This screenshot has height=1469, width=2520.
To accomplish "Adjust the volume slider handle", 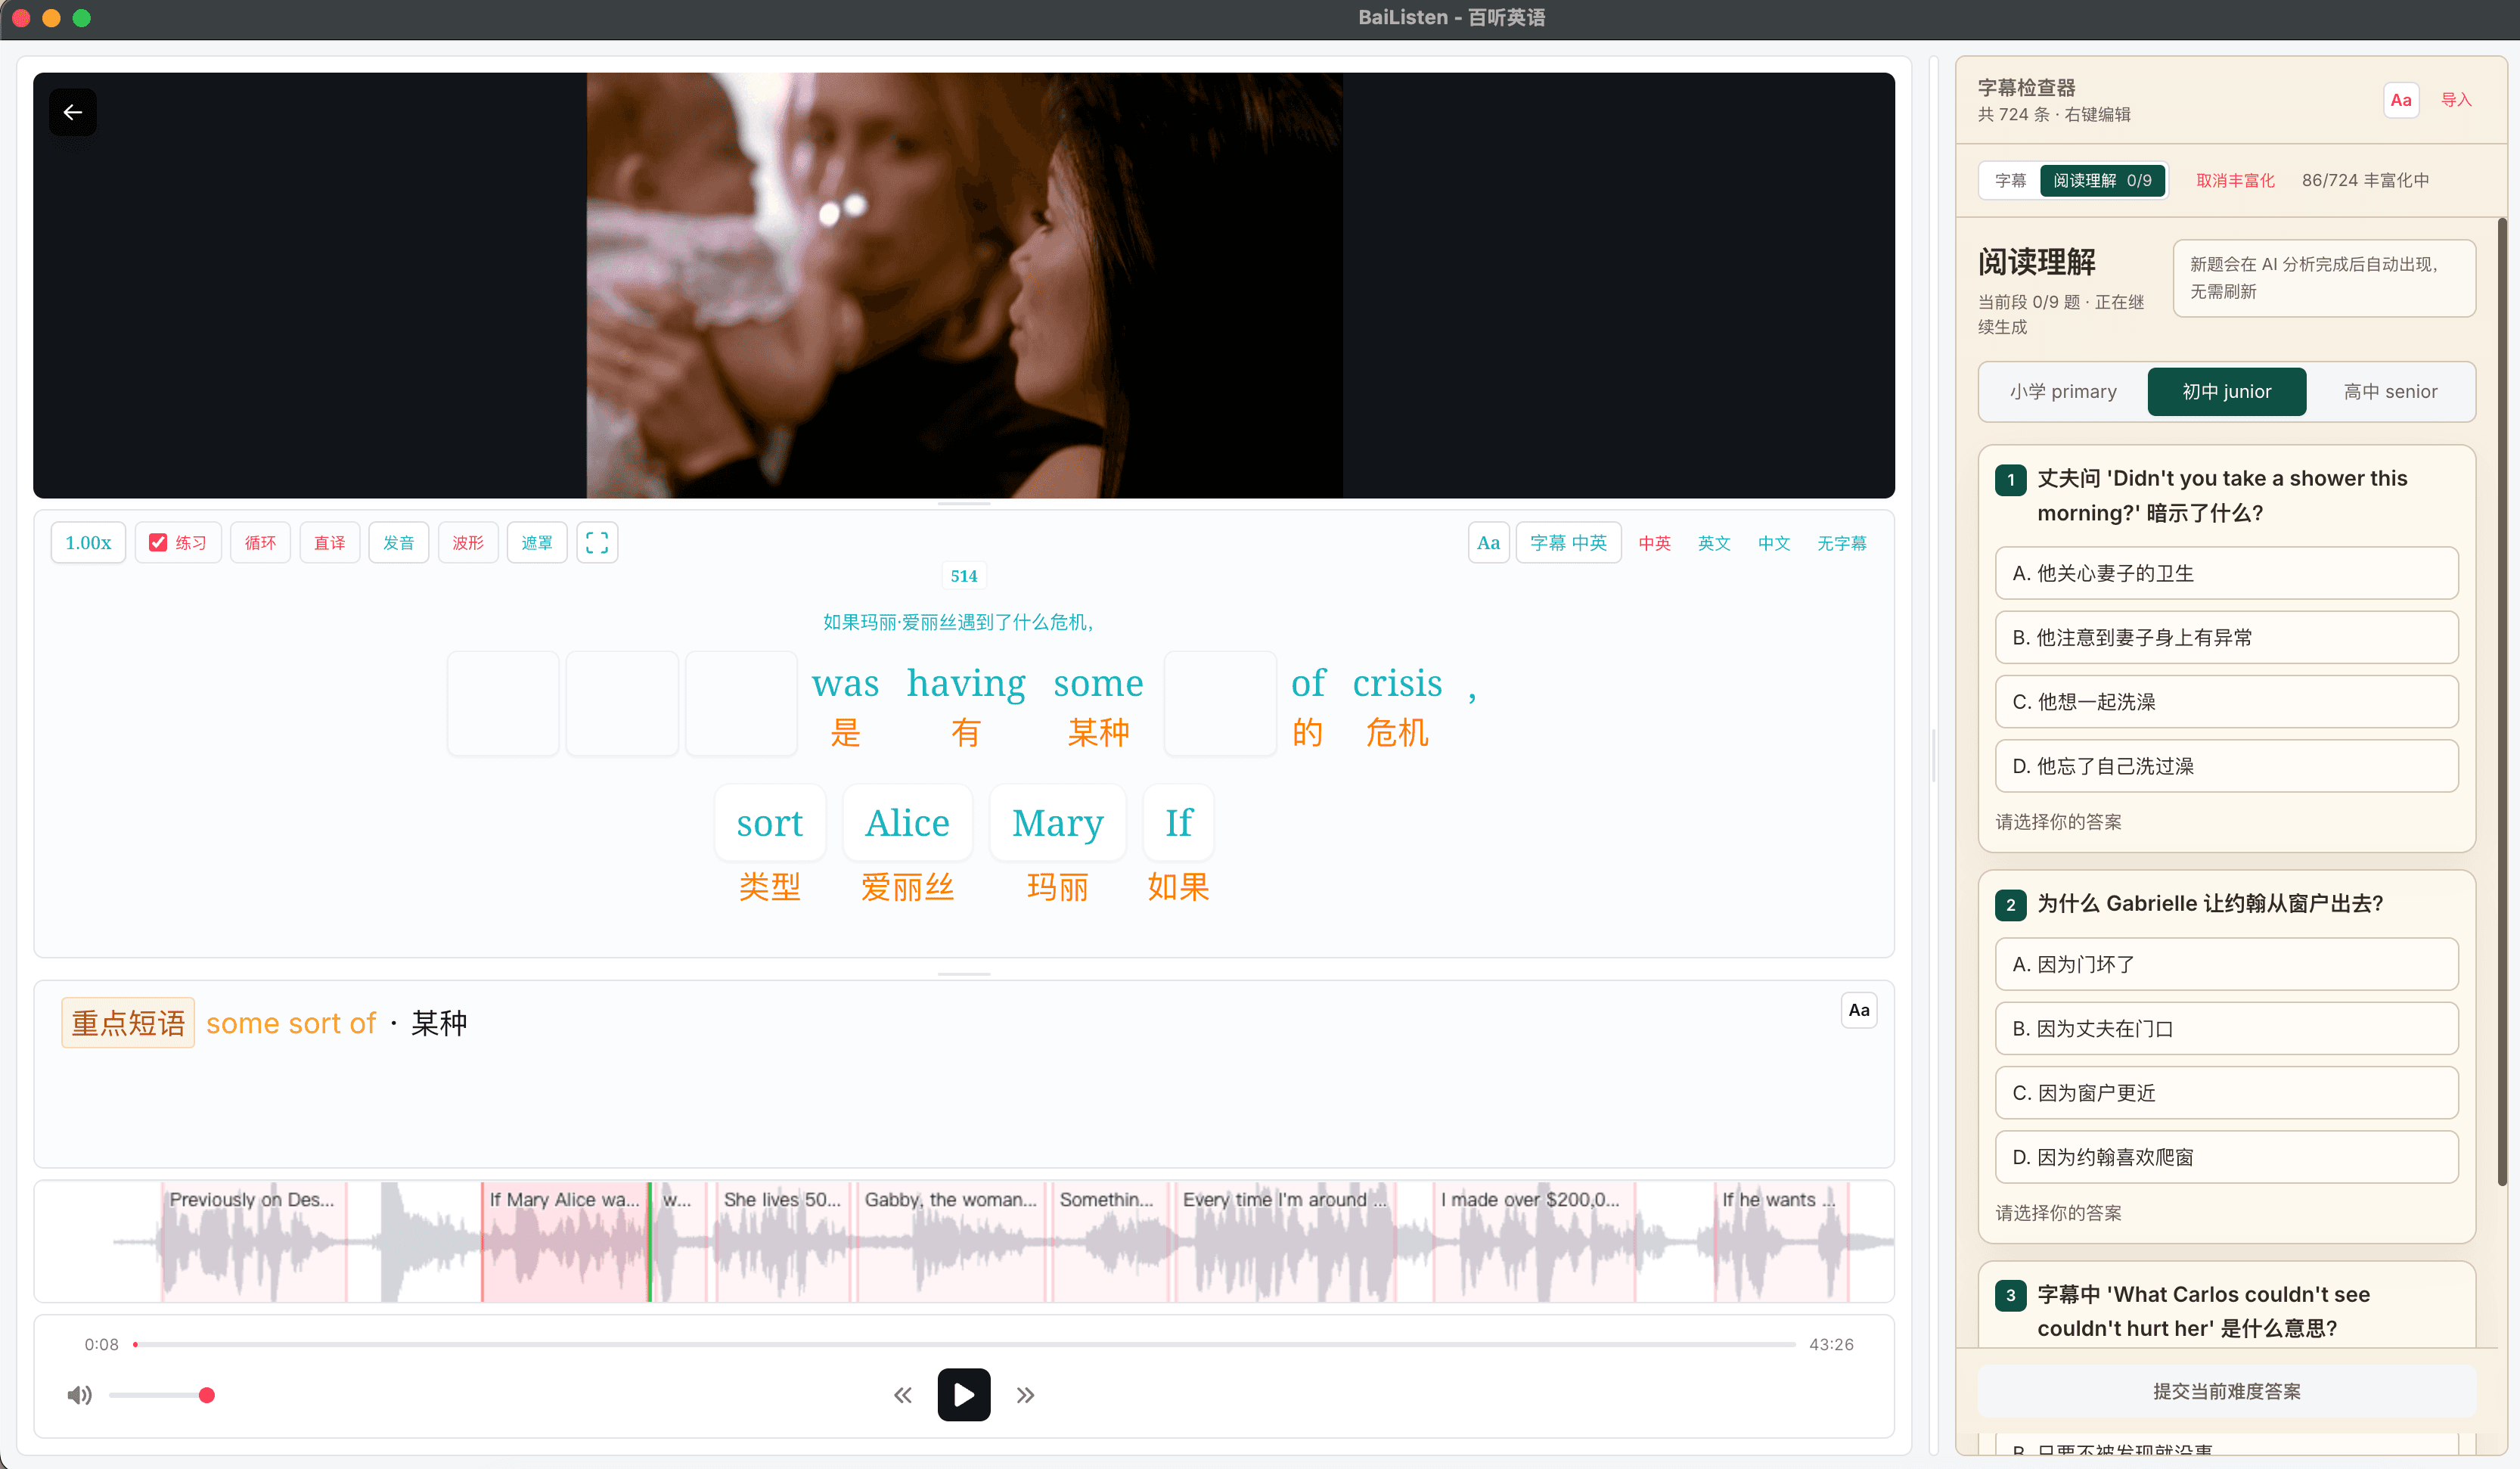I will (x=206, y=1395).
